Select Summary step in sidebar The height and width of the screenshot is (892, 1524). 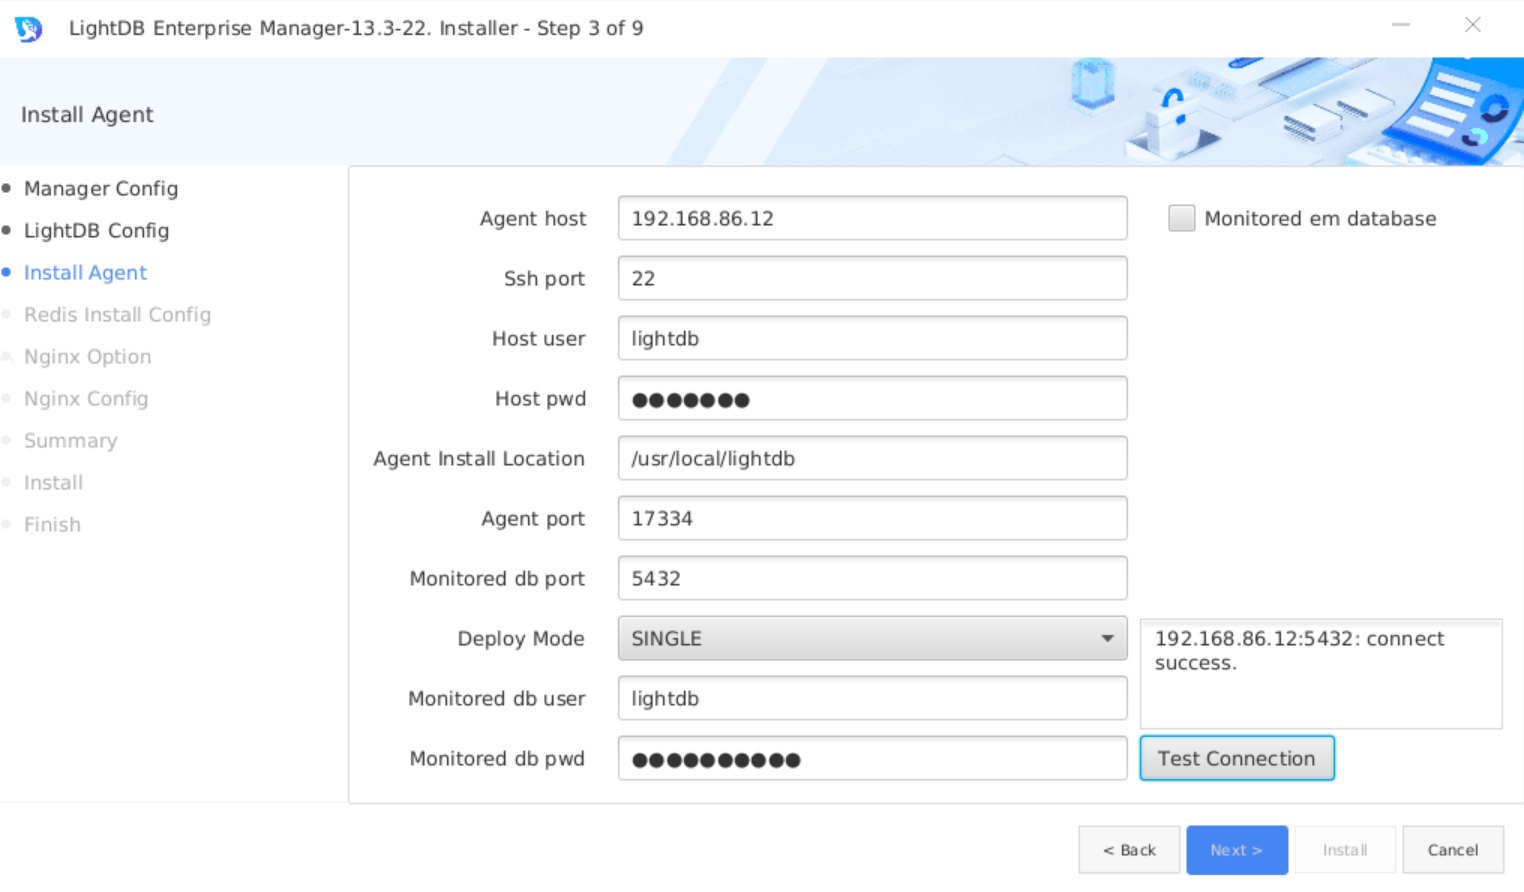tap(70, 440)
